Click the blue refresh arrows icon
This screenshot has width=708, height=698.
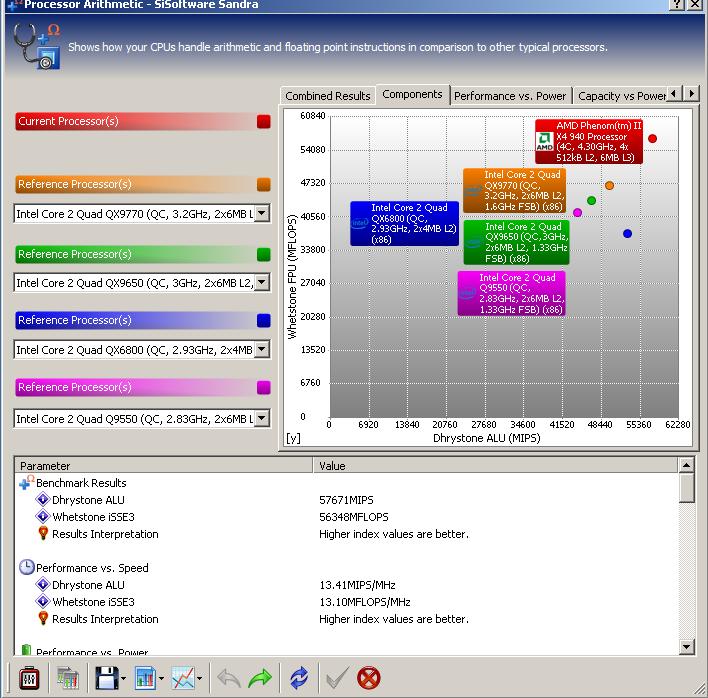click(x=299, y=678)
